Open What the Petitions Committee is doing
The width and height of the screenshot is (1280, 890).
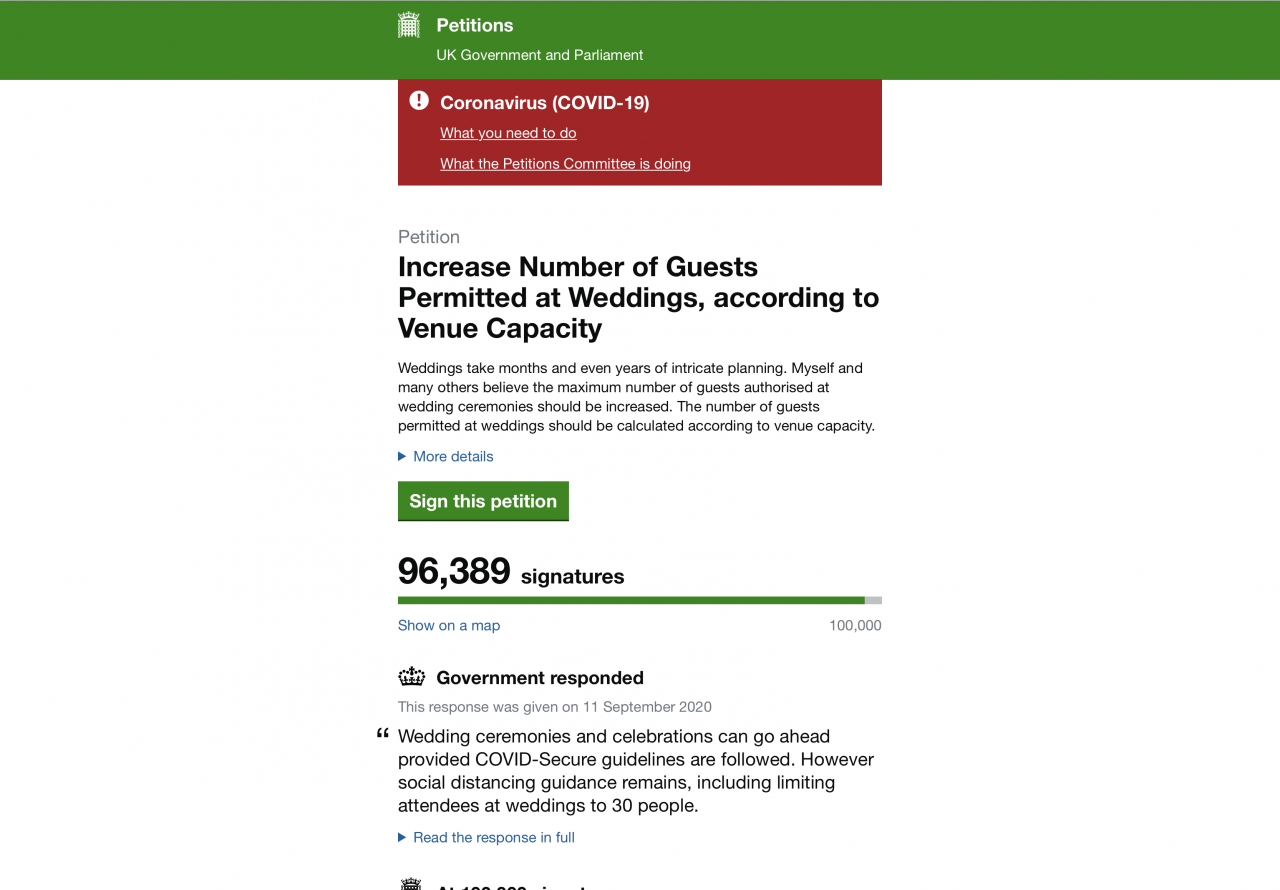(565, 163)
